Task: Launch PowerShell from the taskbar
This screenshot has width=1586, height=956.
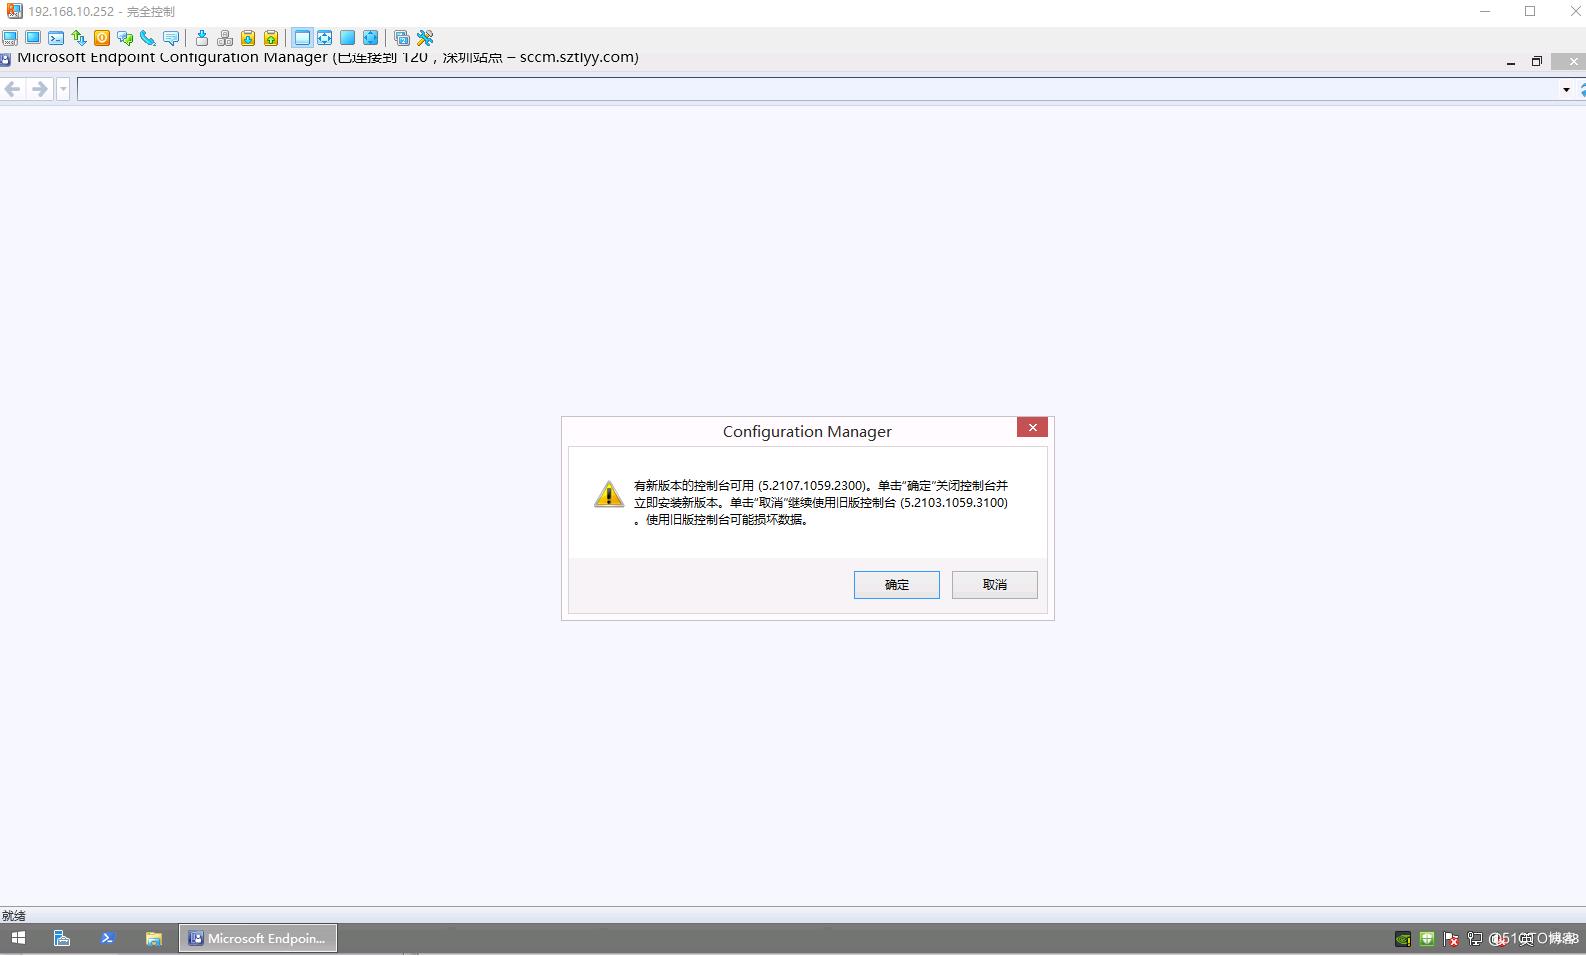Action: (x=107, y=938)
